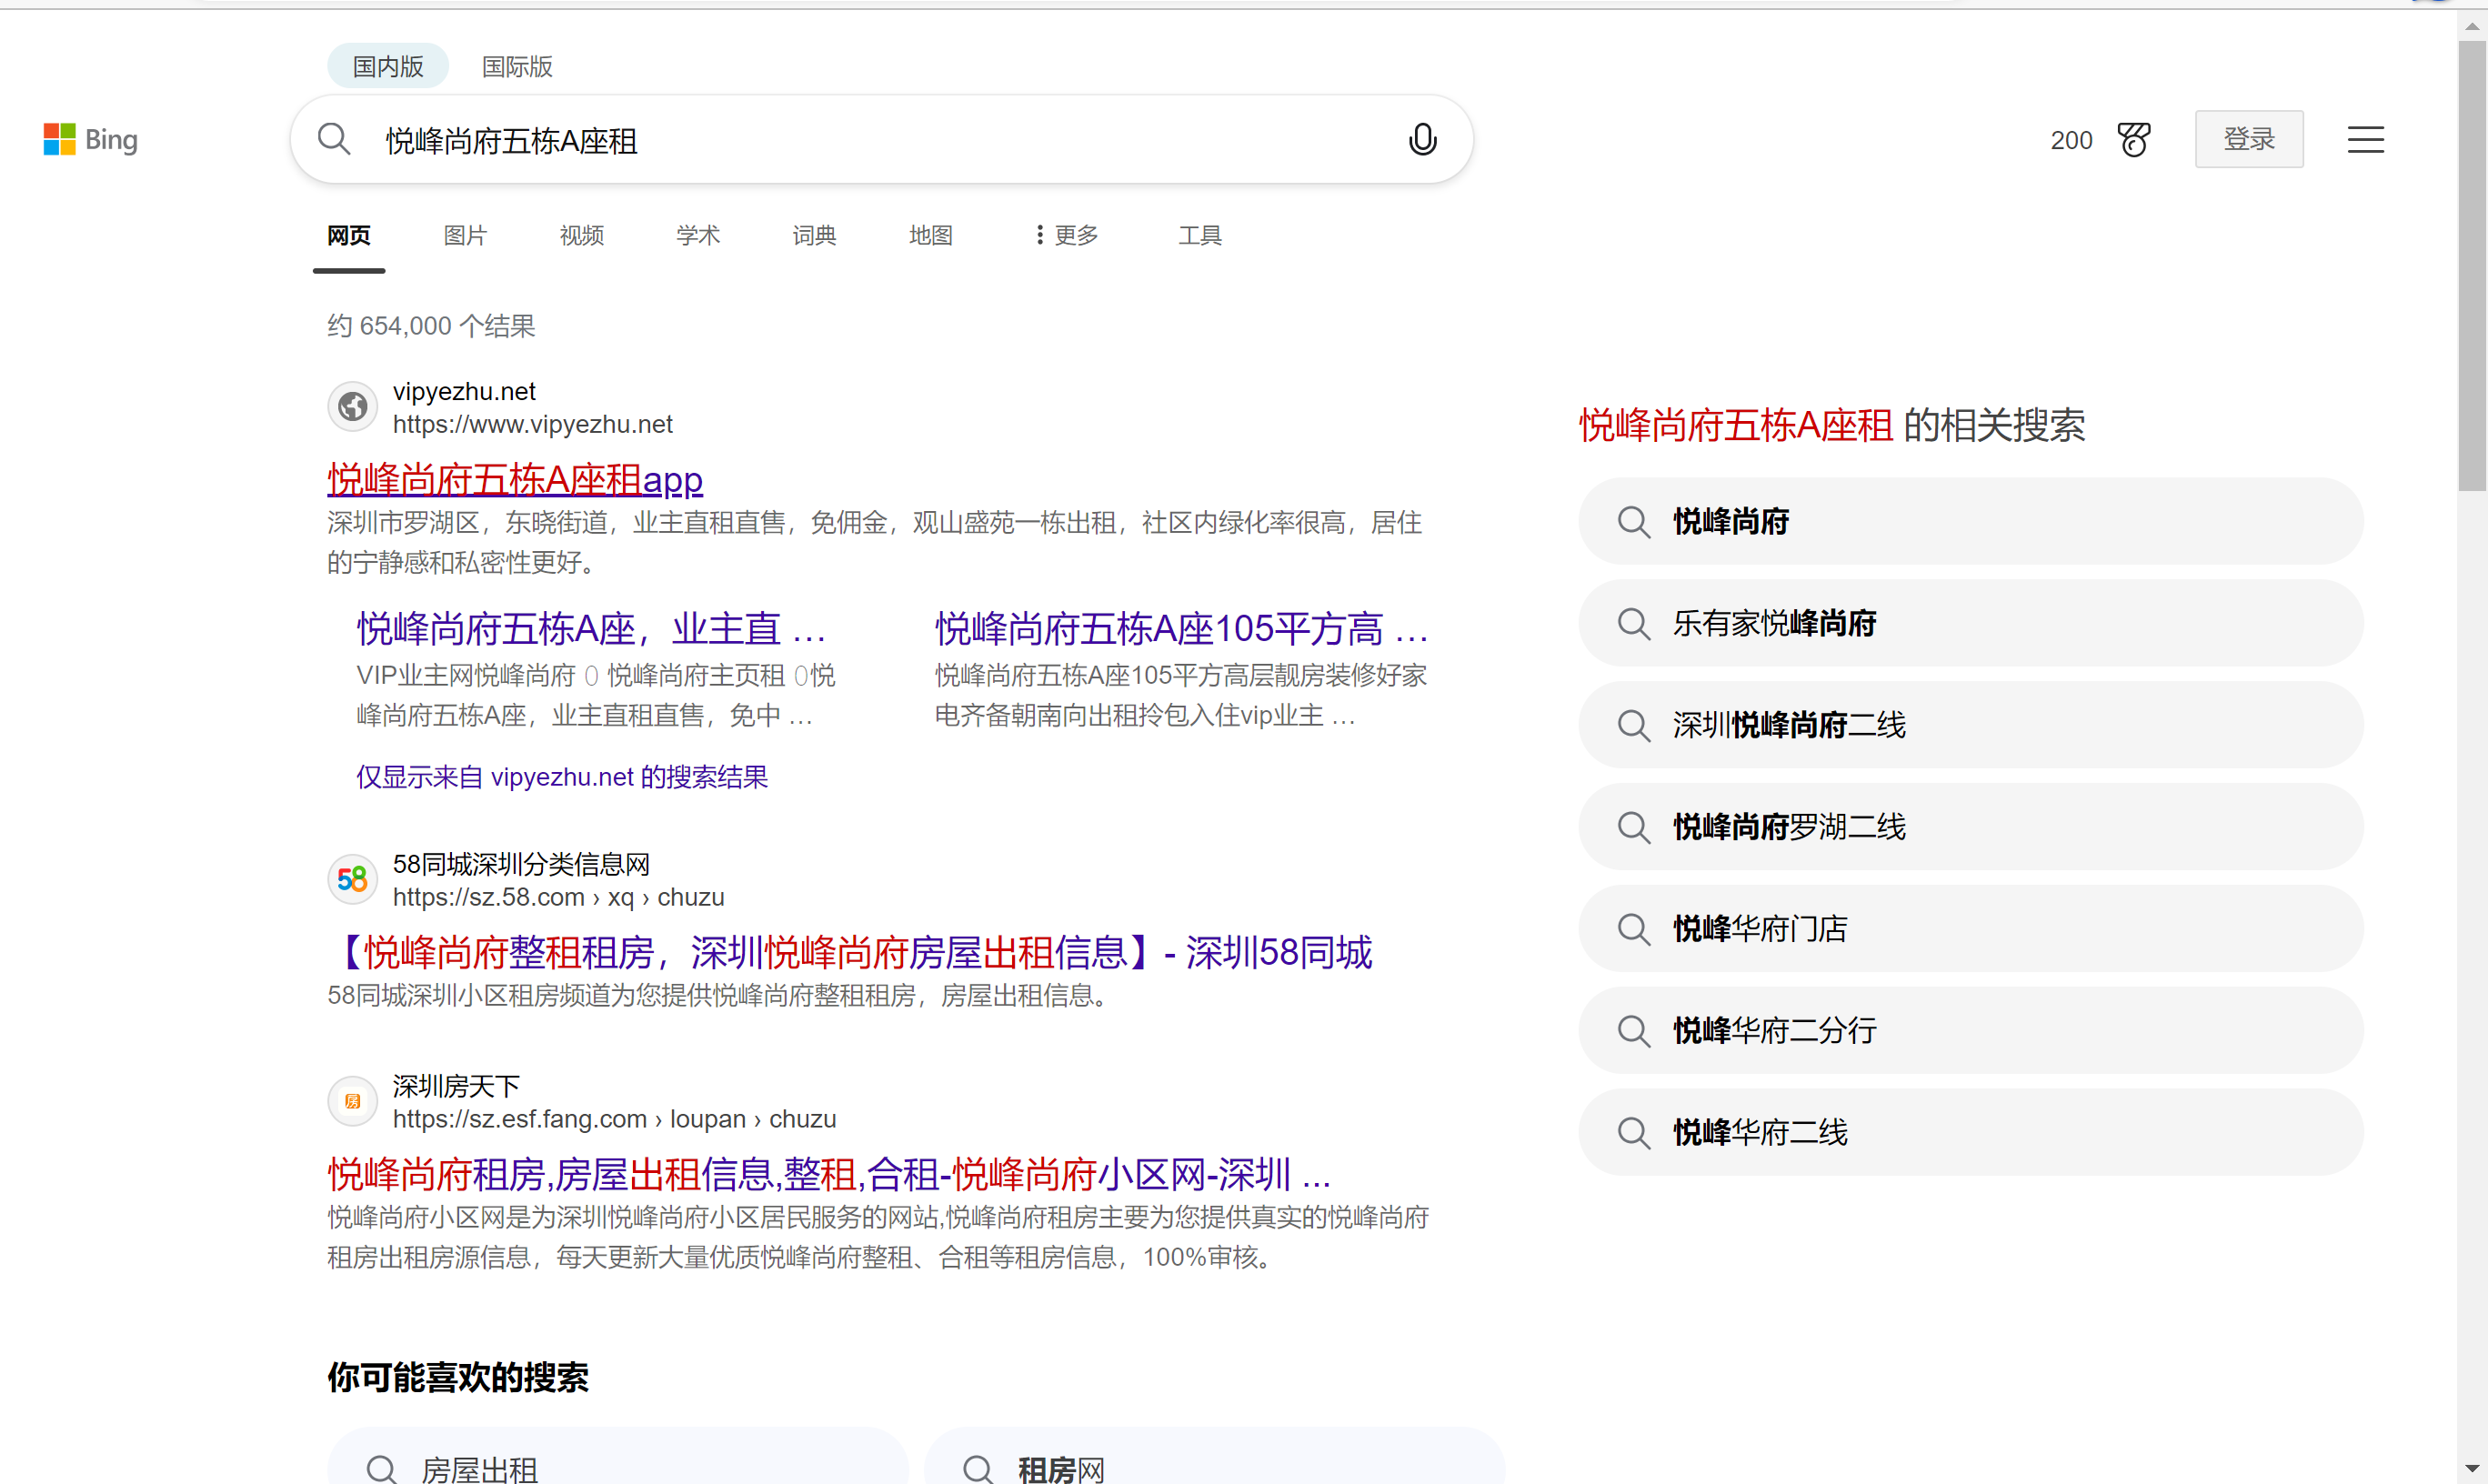Click 仅显示来自 vipyezhu.net 的搜索结果 link

(562, 777)
